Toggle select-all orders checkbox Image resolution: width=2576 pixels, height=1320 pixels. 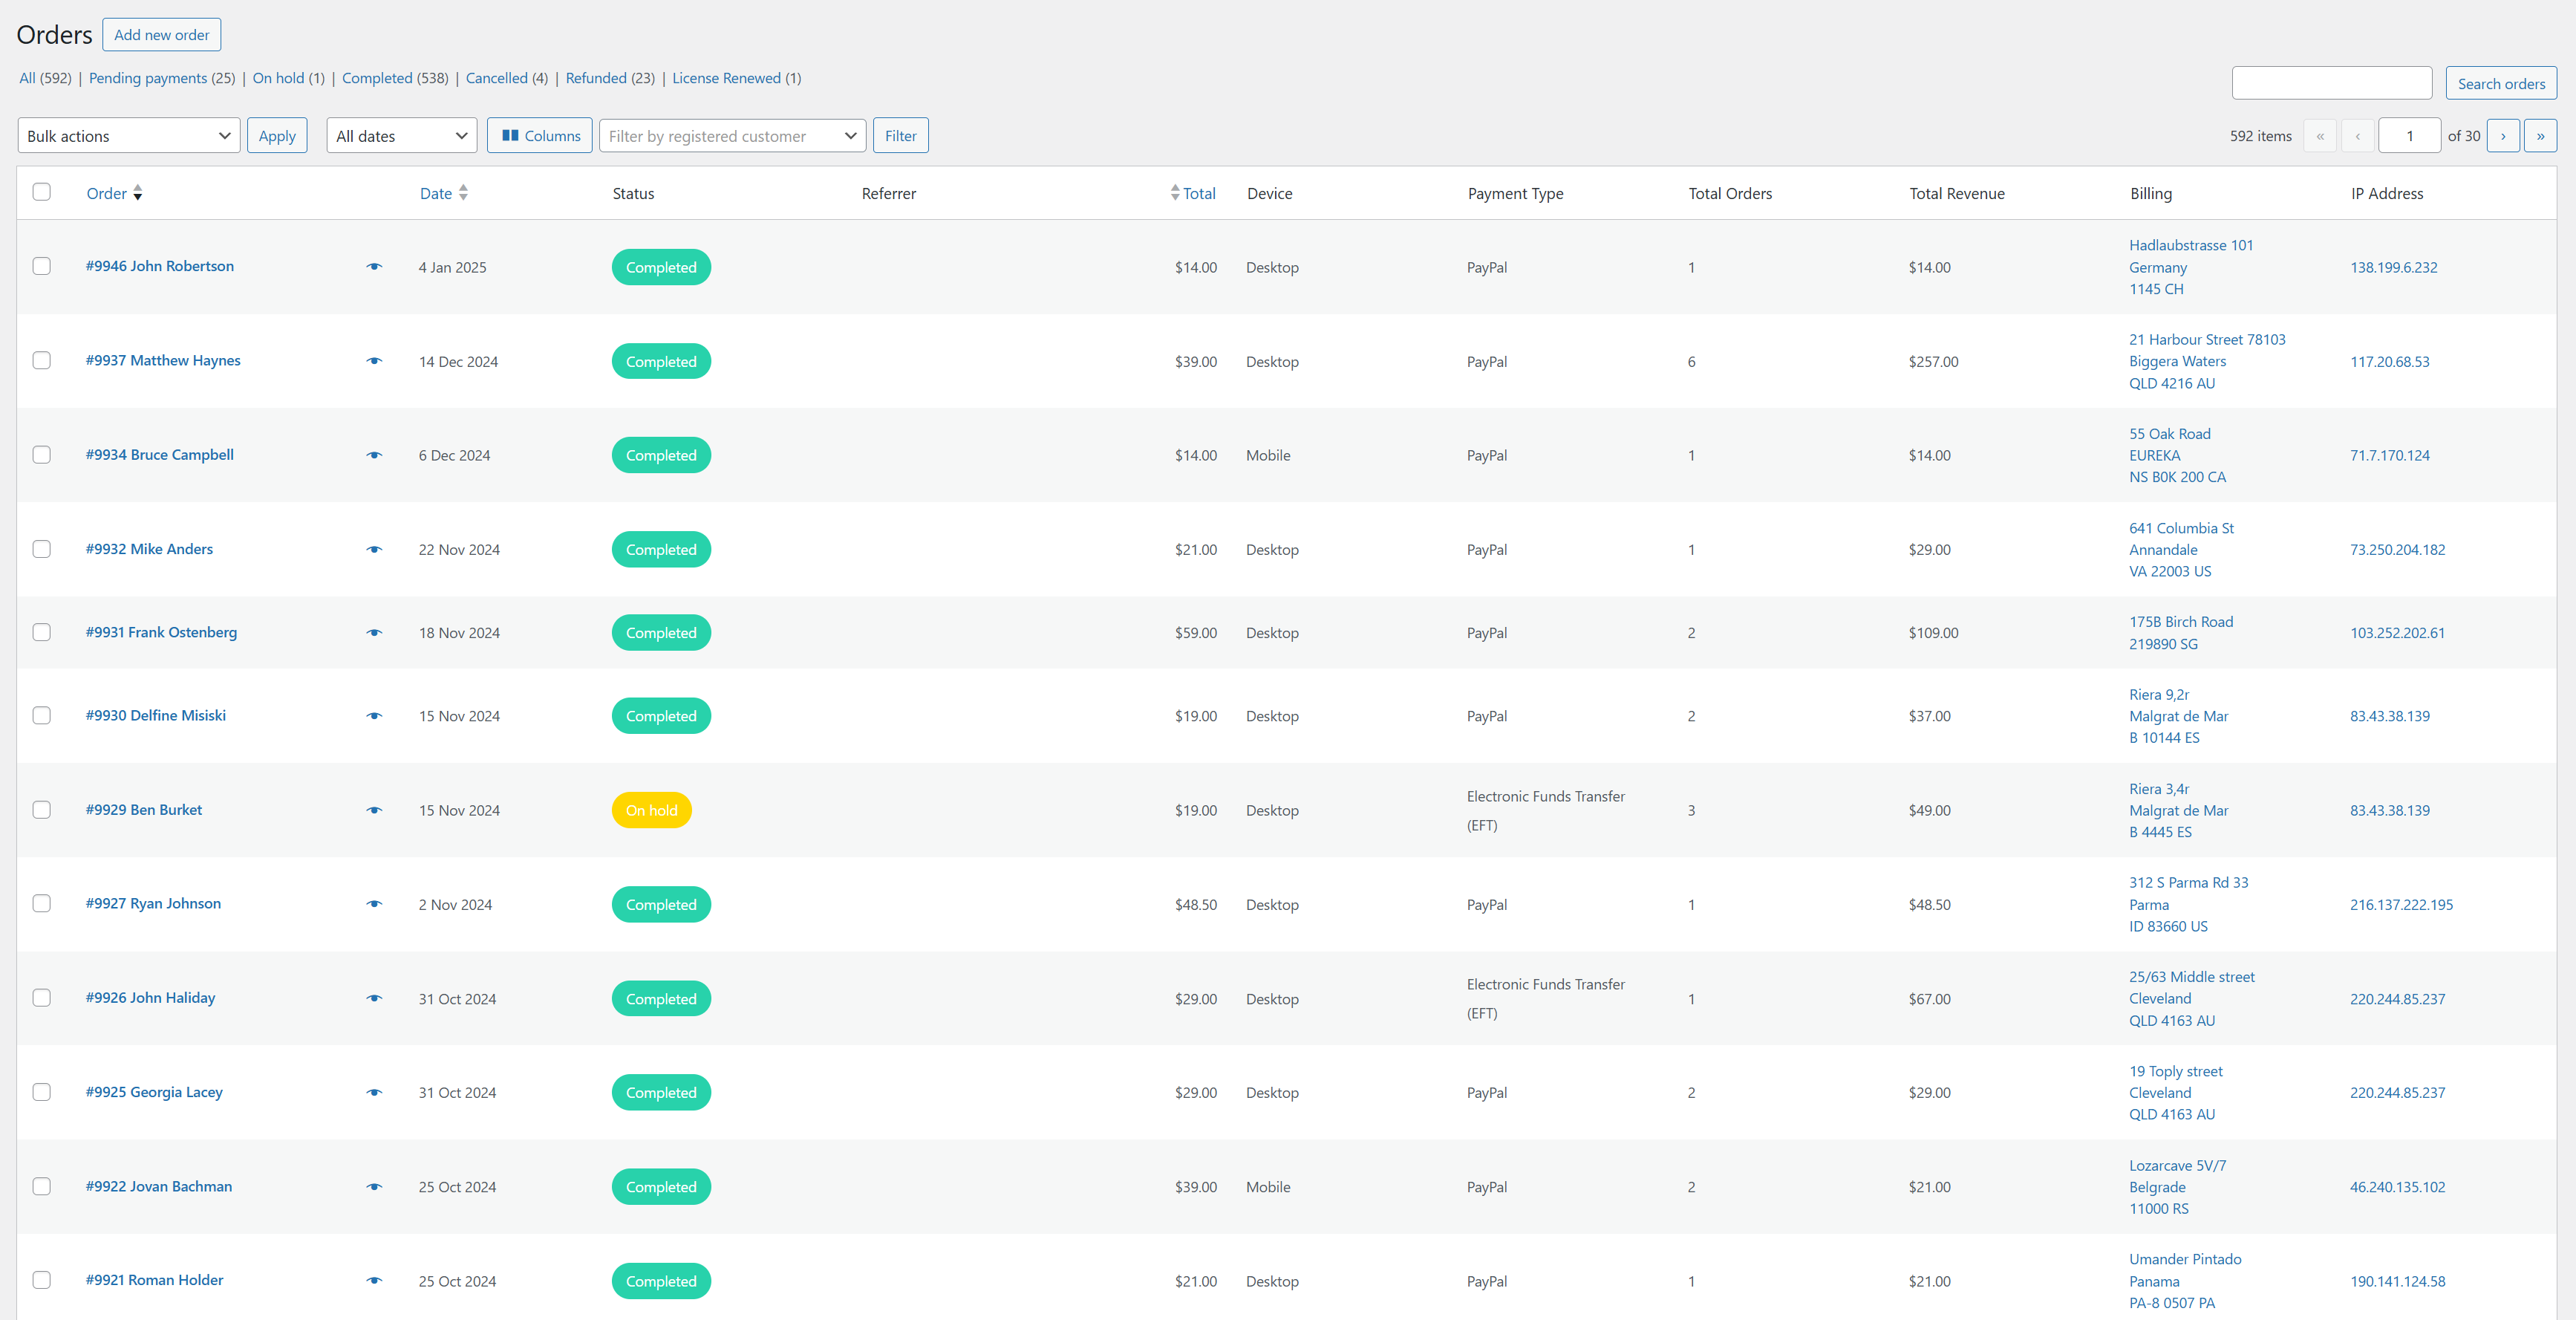pyautogui.click(x=41, y=192)
